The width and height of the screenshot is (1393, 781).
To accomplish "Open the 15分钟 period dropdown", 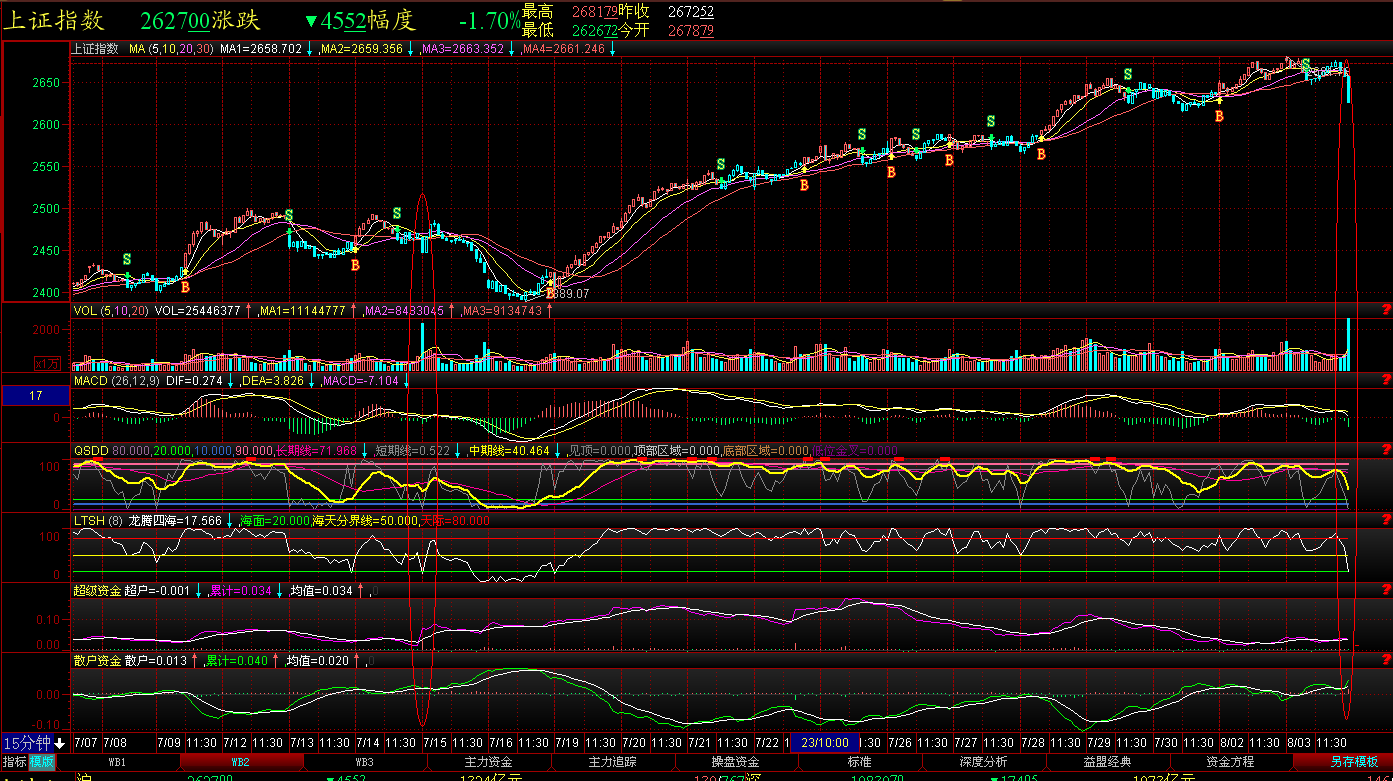I will [33, 743].
